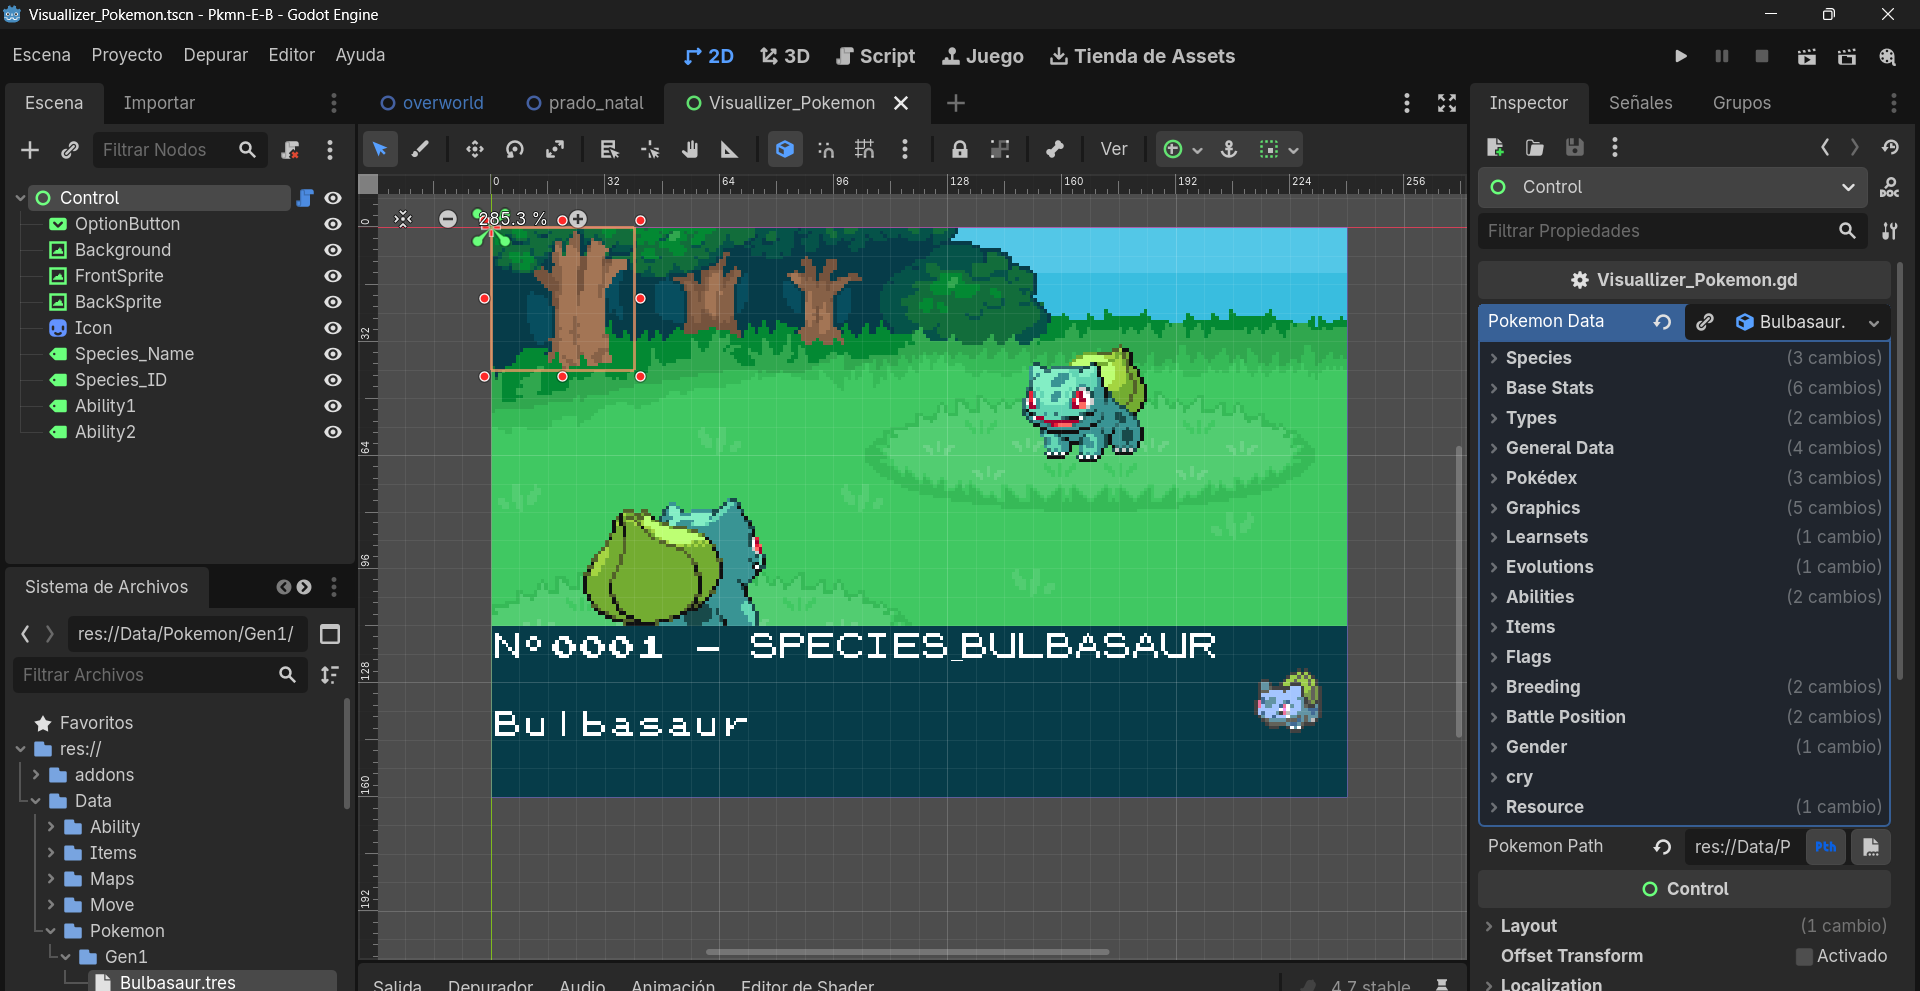Create a new resource in Inspector
The width and height of the screenshot is (1920, 991).
1495,147
